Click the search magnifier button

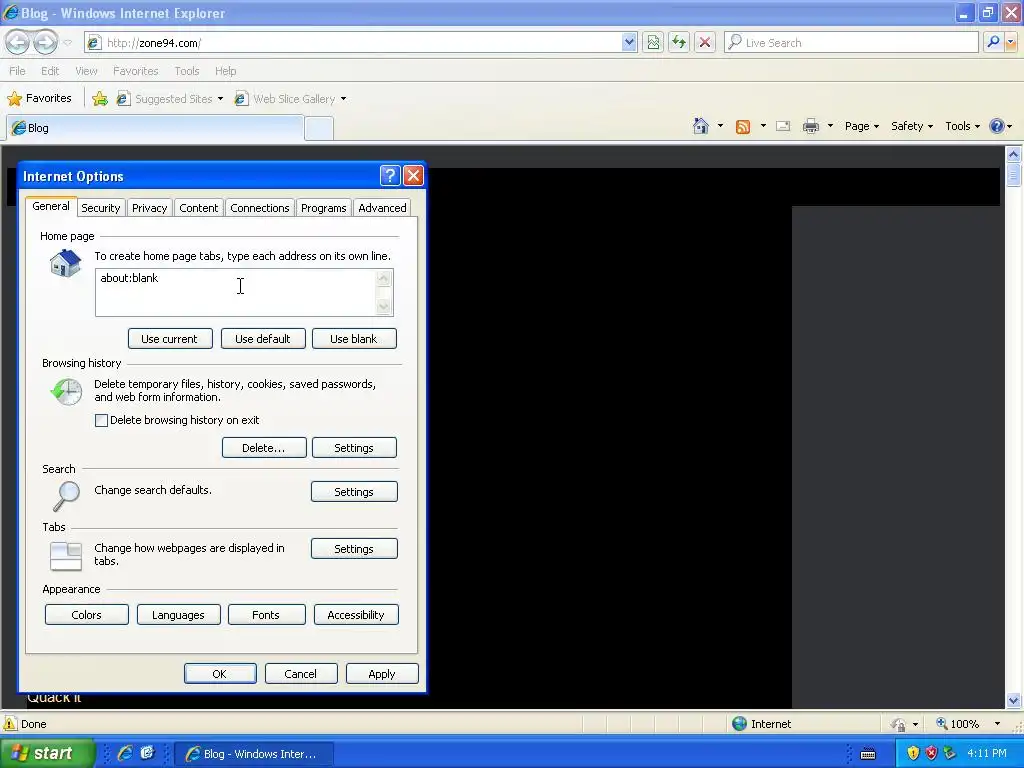pyautogui.click(x=993, y=42)
